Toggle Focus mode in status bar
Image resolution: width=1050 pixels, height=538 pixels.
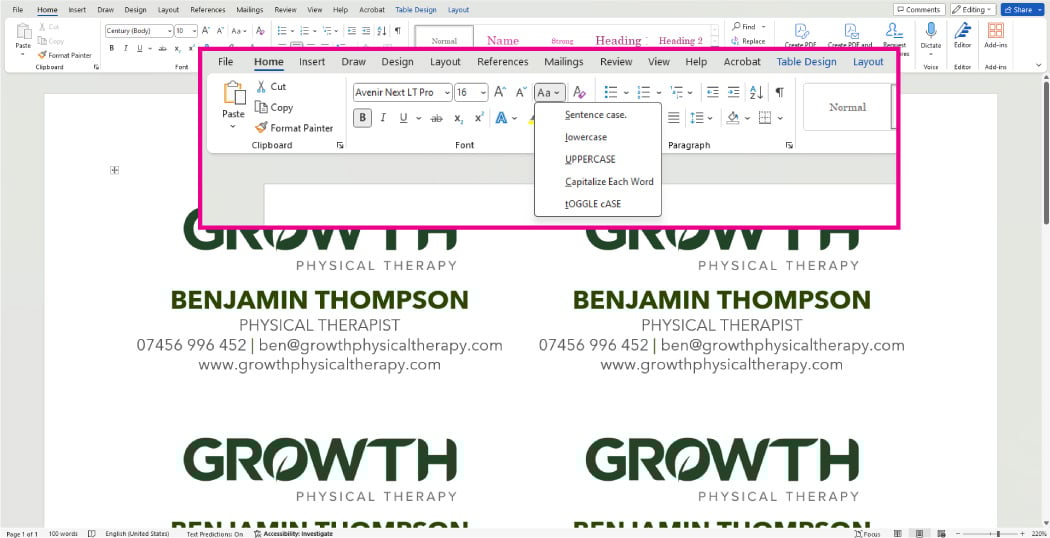[x=868, y=534]
